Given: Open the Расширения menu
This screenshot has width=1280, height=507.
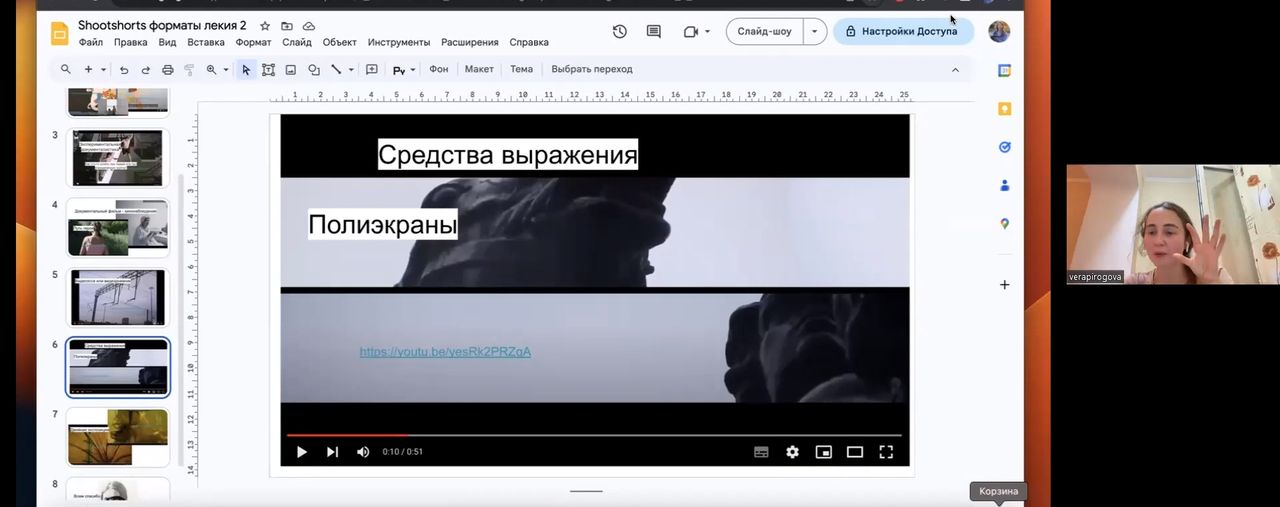Looking at the screenshot, I should pyautogui.click(x=470, y=42).
